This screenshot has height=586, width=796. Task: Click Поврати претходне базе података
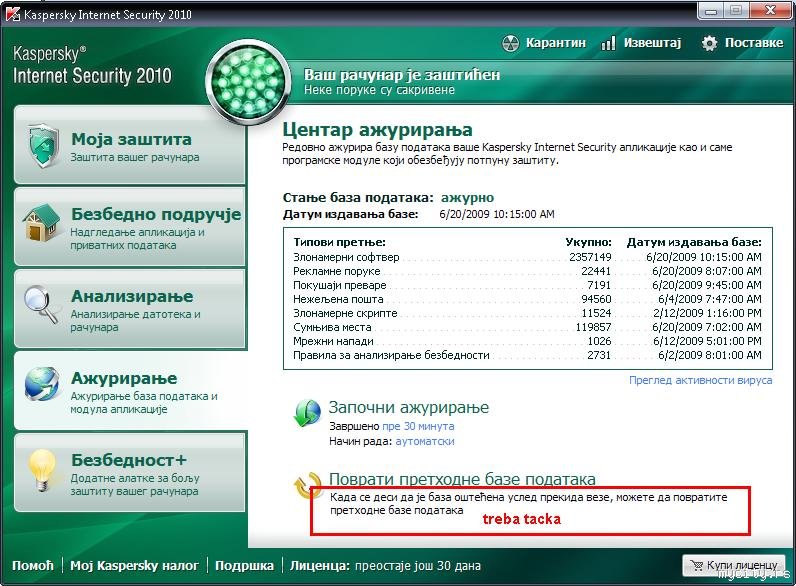[x=462, y=479]
